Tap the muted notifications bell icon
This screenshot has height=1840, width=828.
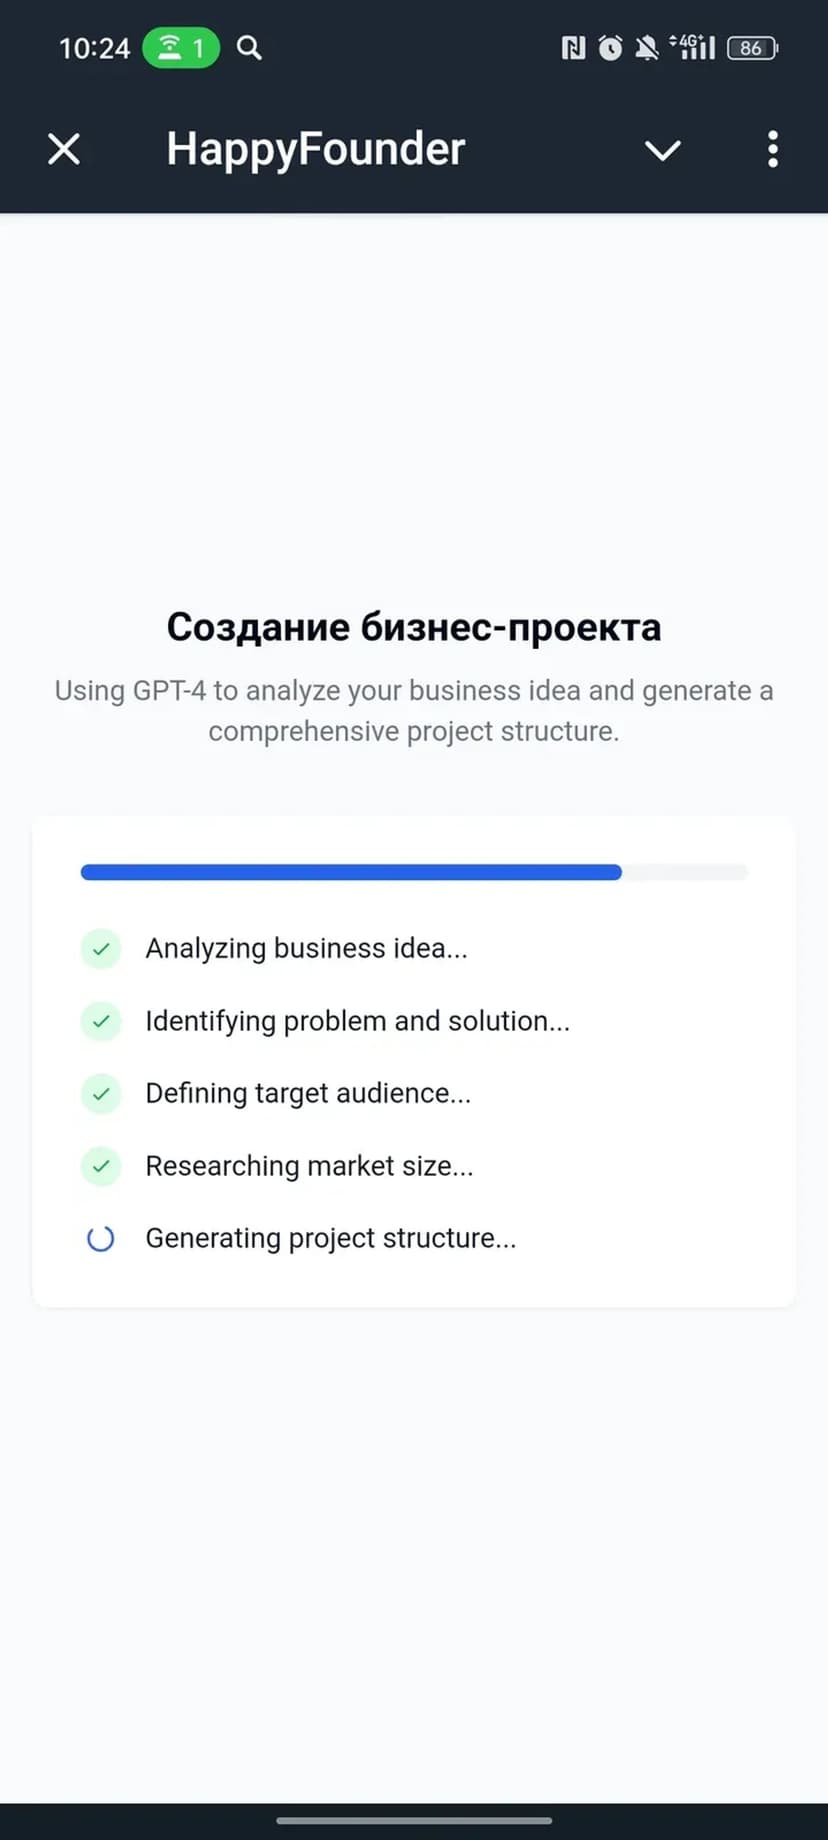click(647, 47)
